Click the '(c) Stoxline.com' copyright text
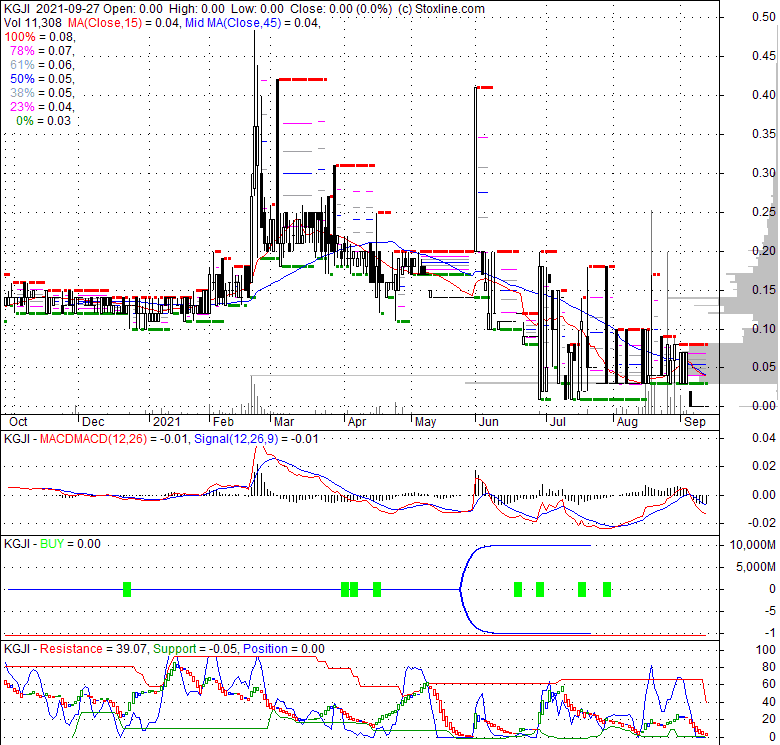The height and width of the screenshot is (745, 780). click(441, 9)
